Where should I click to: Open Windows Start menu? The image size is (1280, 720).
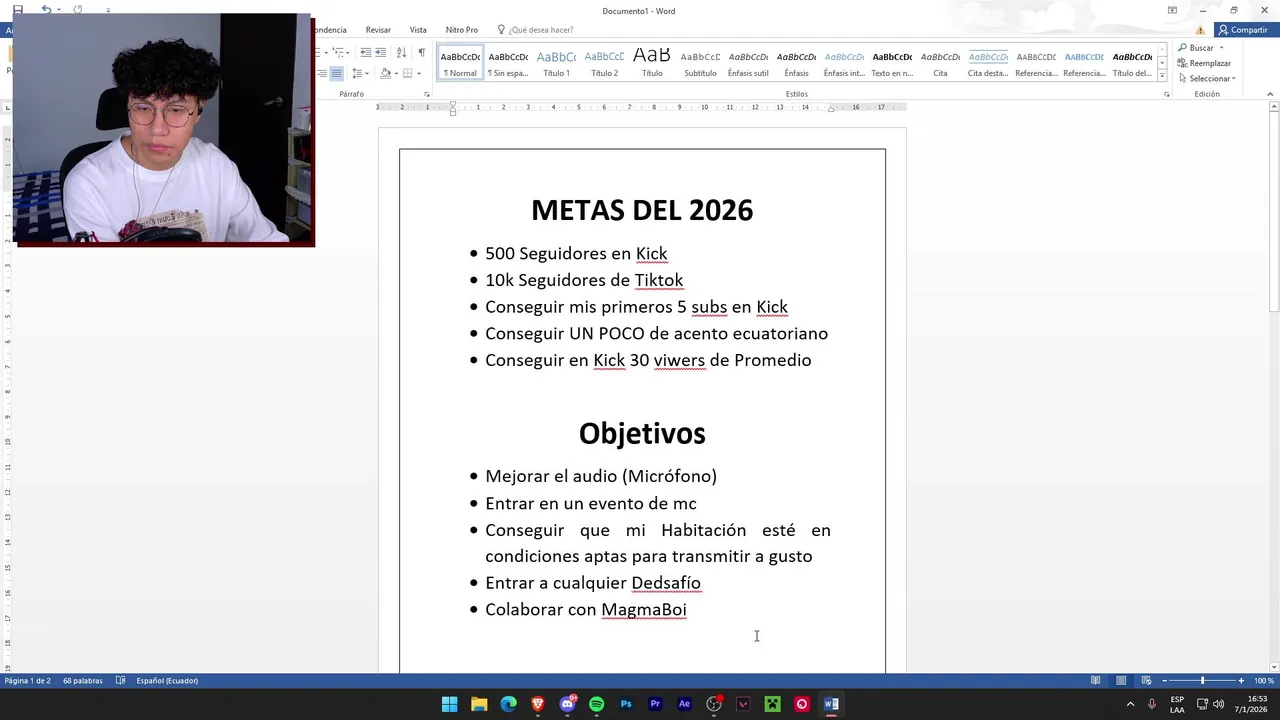[x=450, y=704]
